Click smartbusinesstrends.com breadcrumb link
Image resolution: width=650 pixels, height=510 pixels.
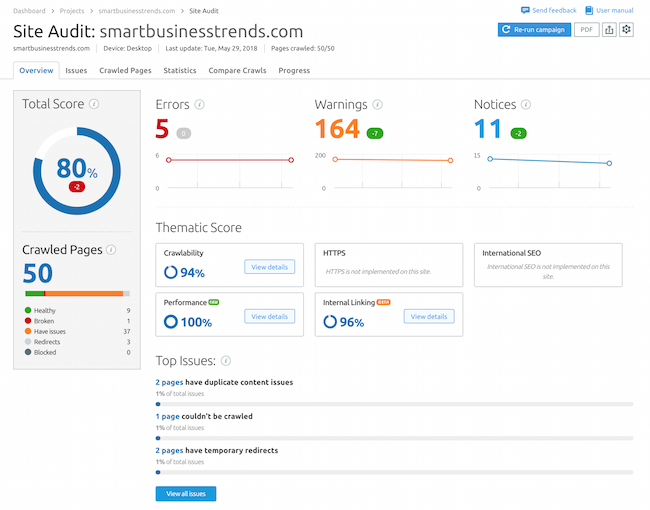(x=136, y=11)
